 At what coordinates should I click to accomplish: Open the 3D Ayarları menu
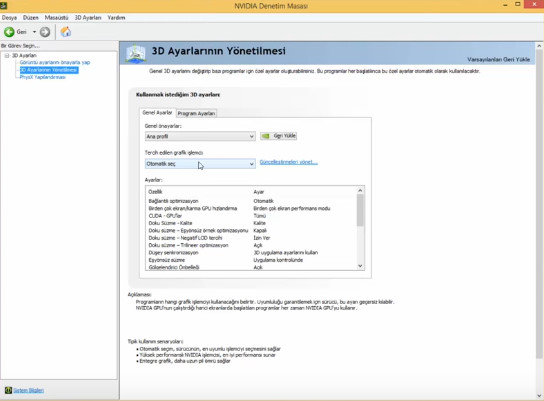tap(88, 17)
